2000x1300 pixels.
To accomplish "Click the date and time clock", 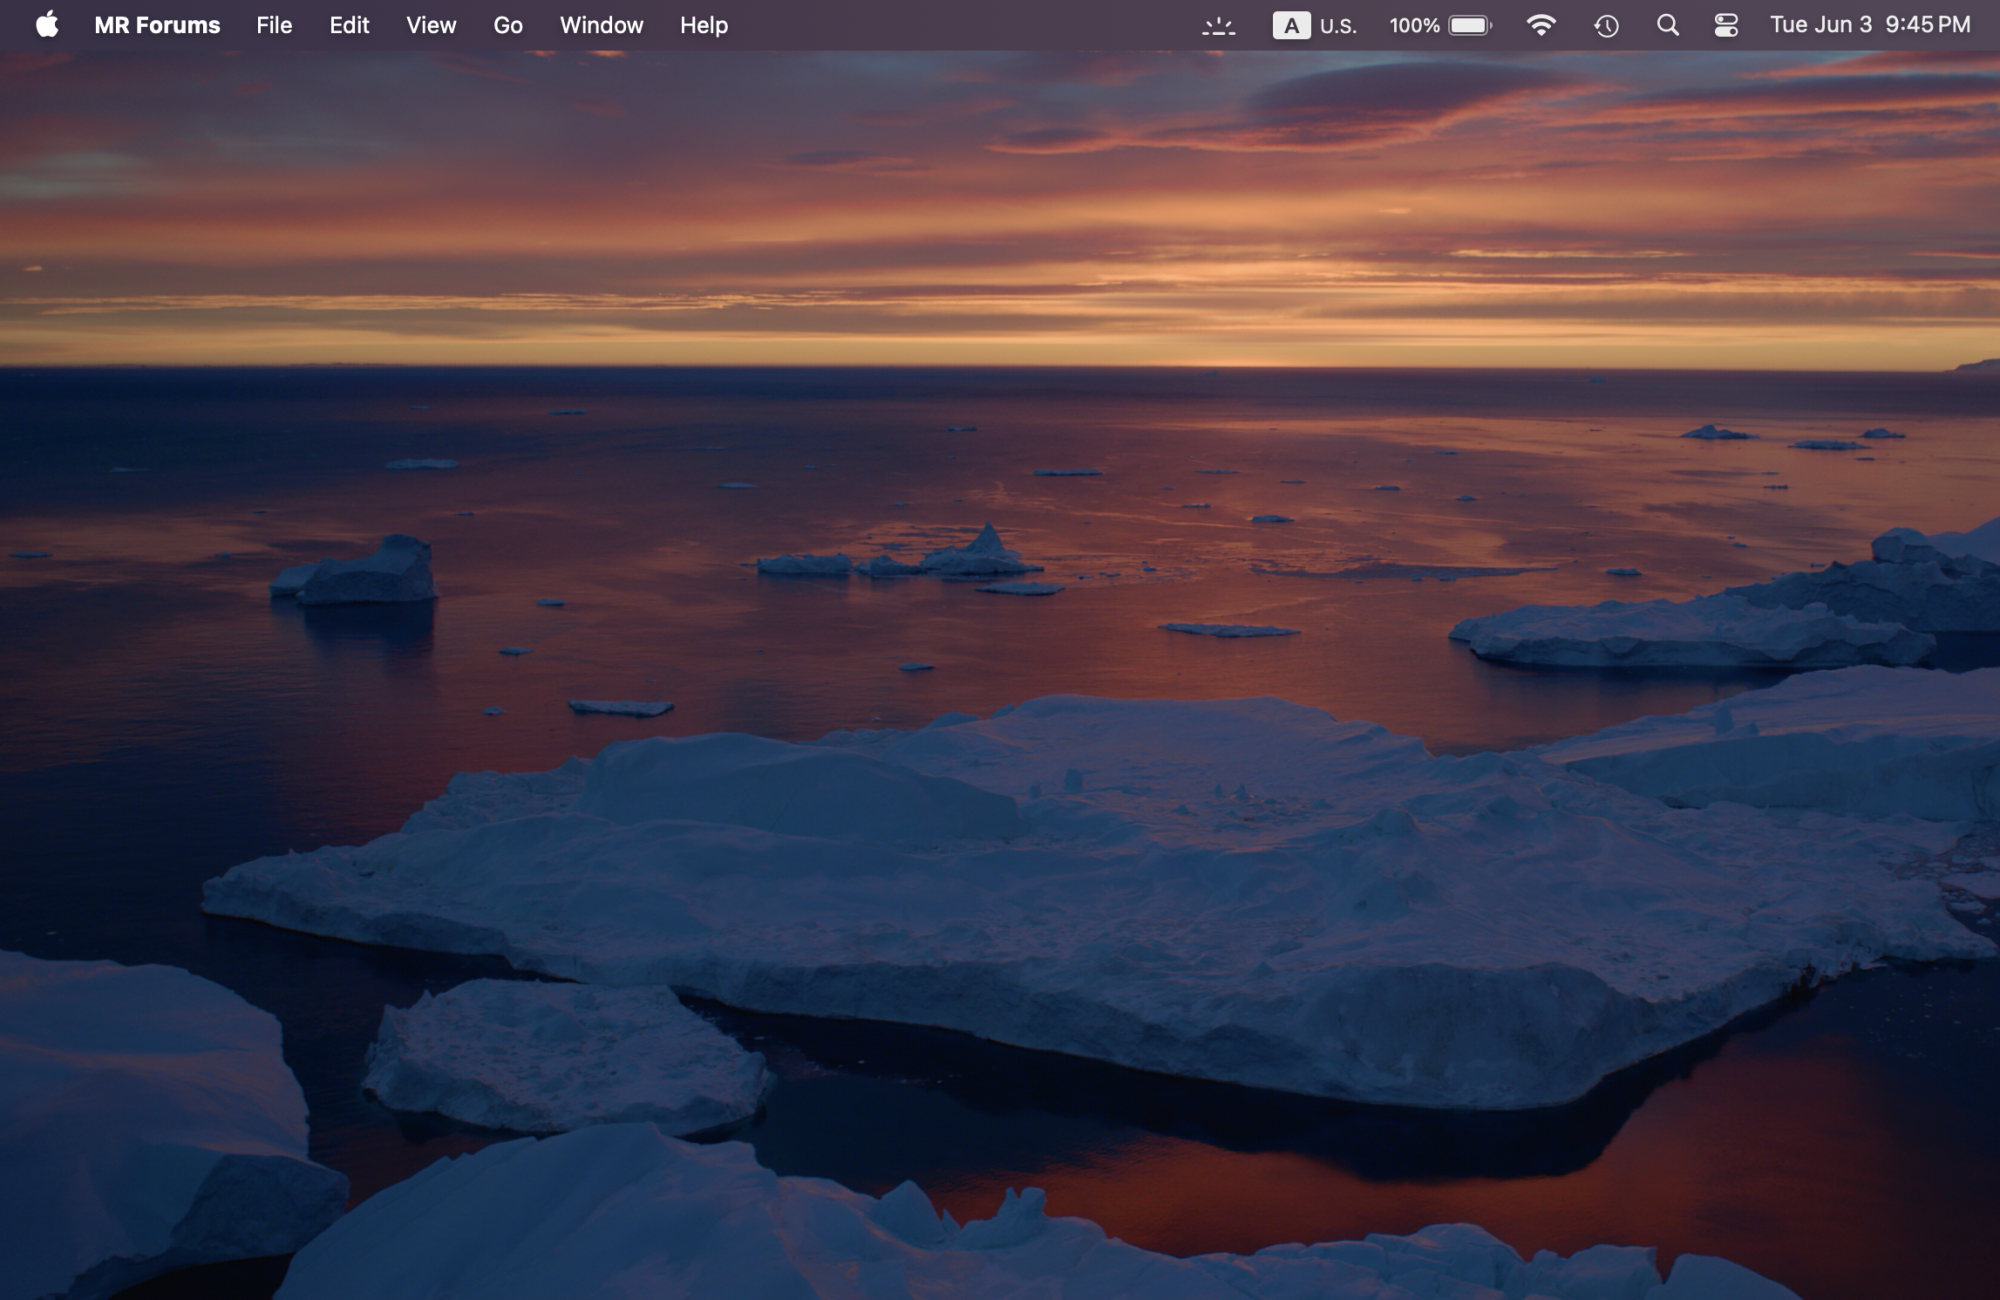I will 1870,25.
